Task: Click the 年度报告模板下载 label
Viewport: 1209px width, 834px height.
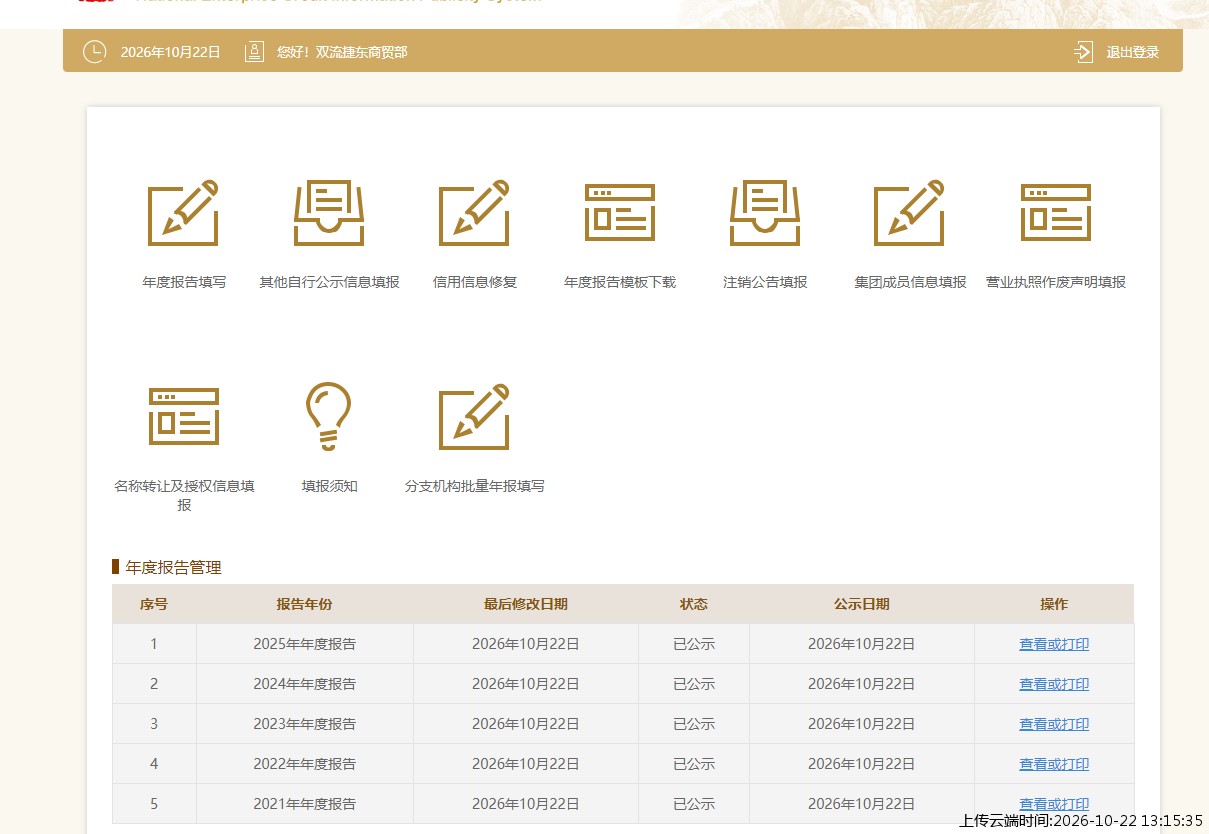Action: tap(620, 282)
